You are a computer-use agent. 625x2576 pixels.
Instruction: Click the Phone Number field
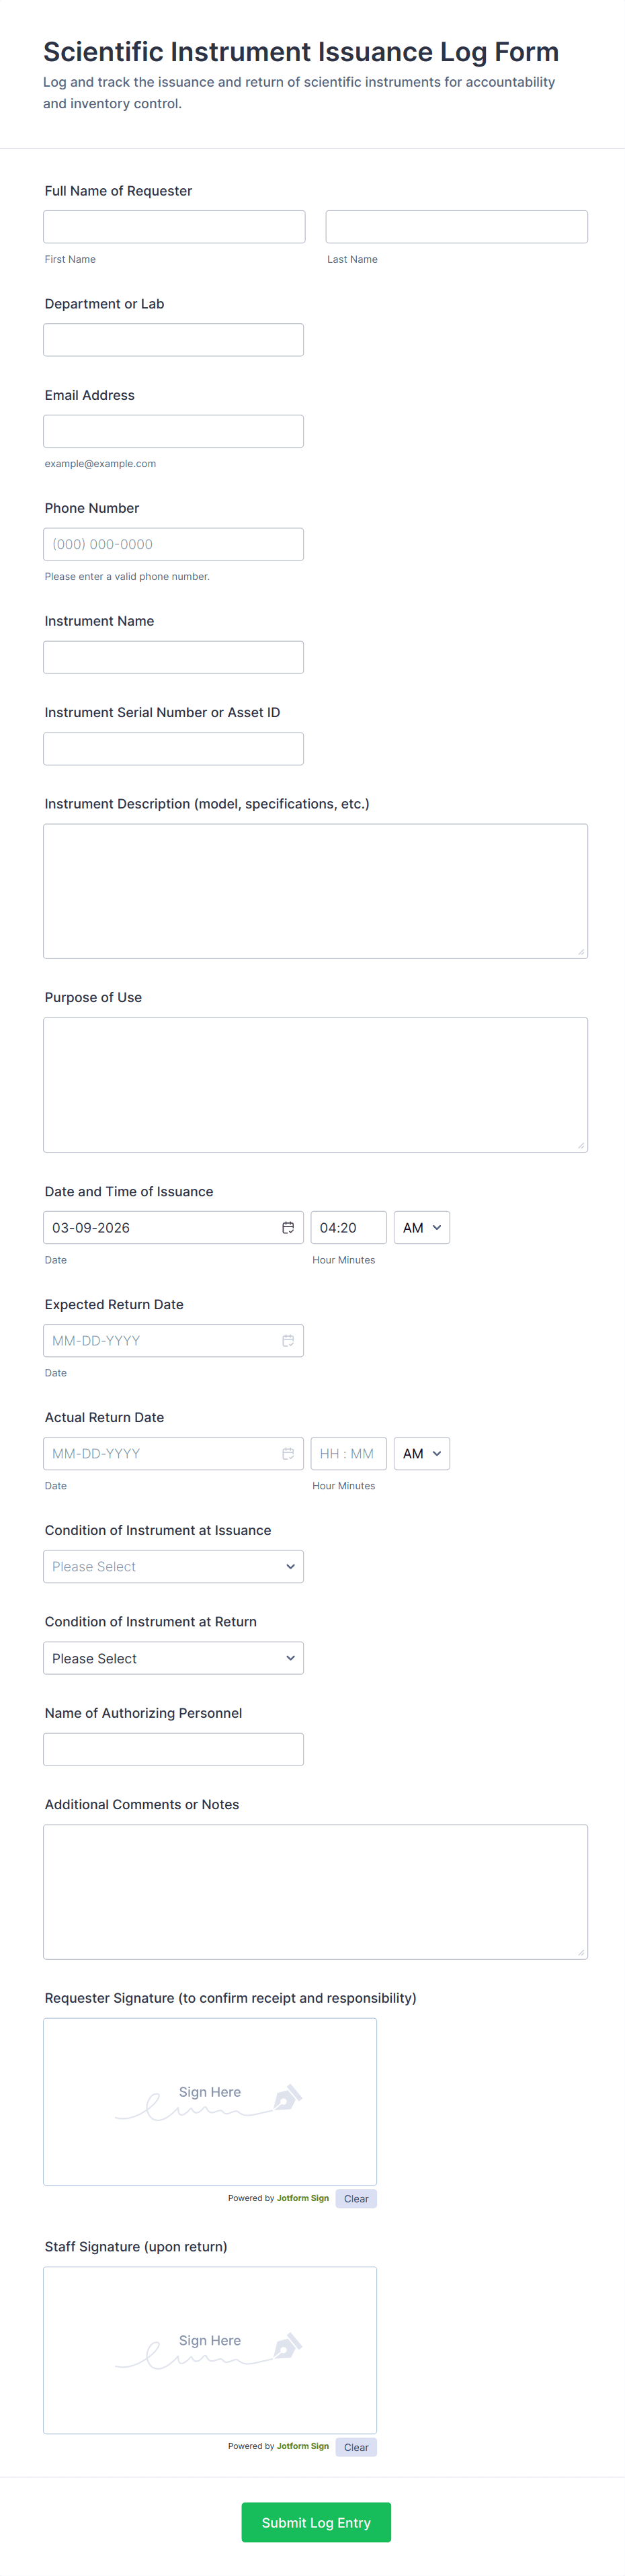[x=173, y=544]
